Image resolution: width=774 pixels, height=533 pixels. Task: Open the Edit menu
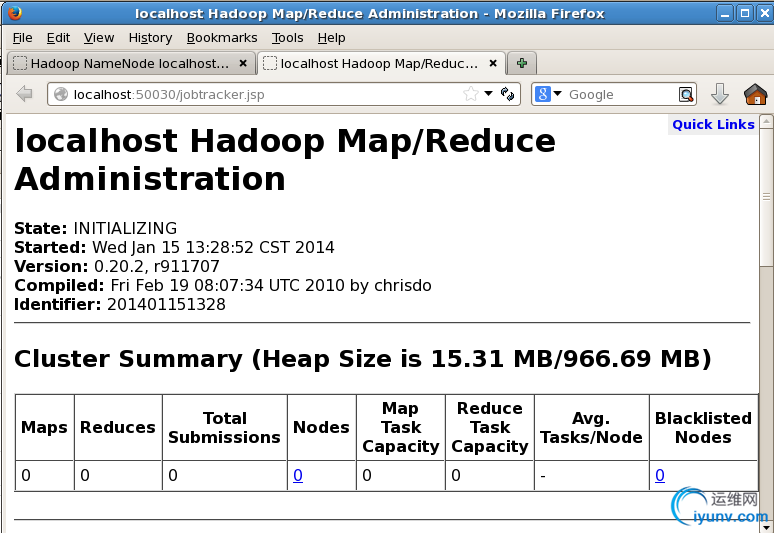pos(58,38)
